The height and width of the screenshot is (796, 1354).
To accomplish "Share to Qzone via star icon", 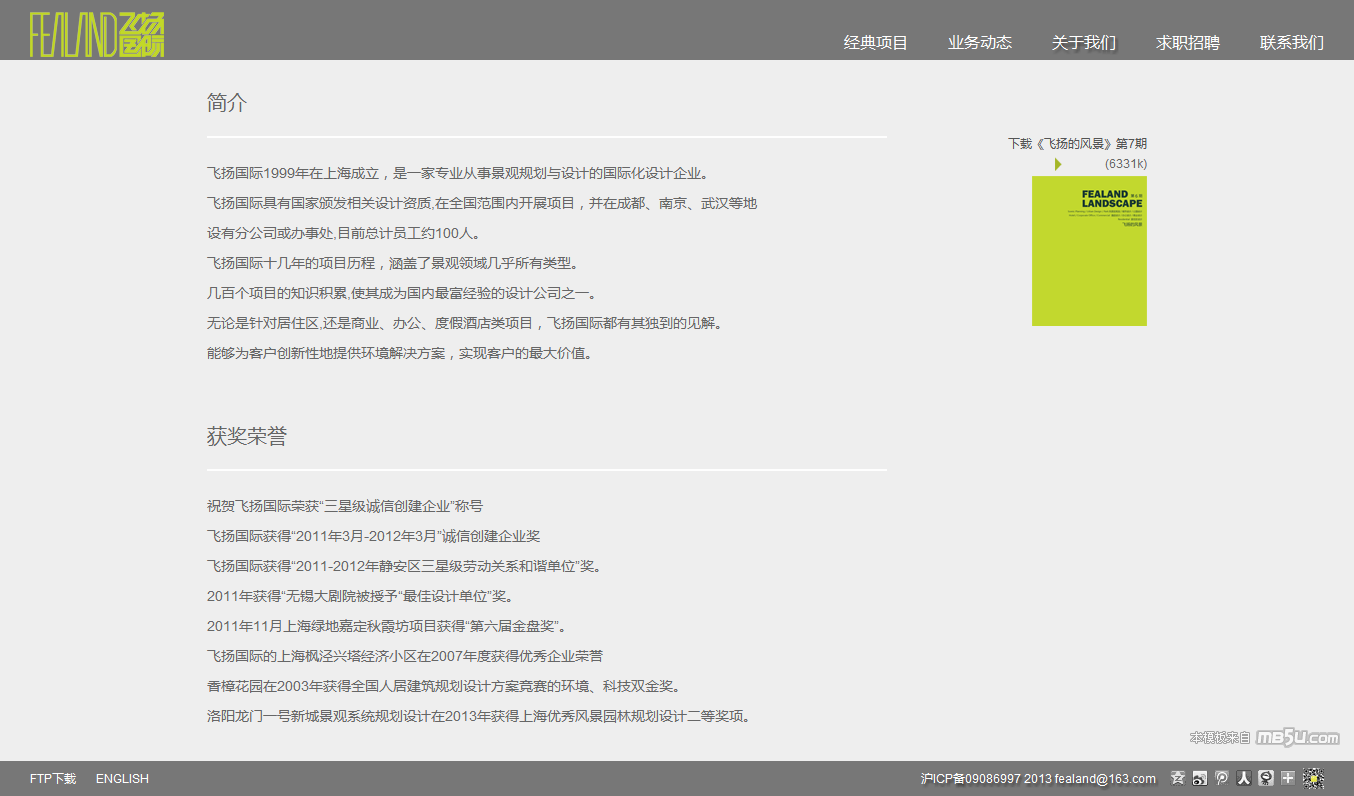I will click(x=1178, y=778).
